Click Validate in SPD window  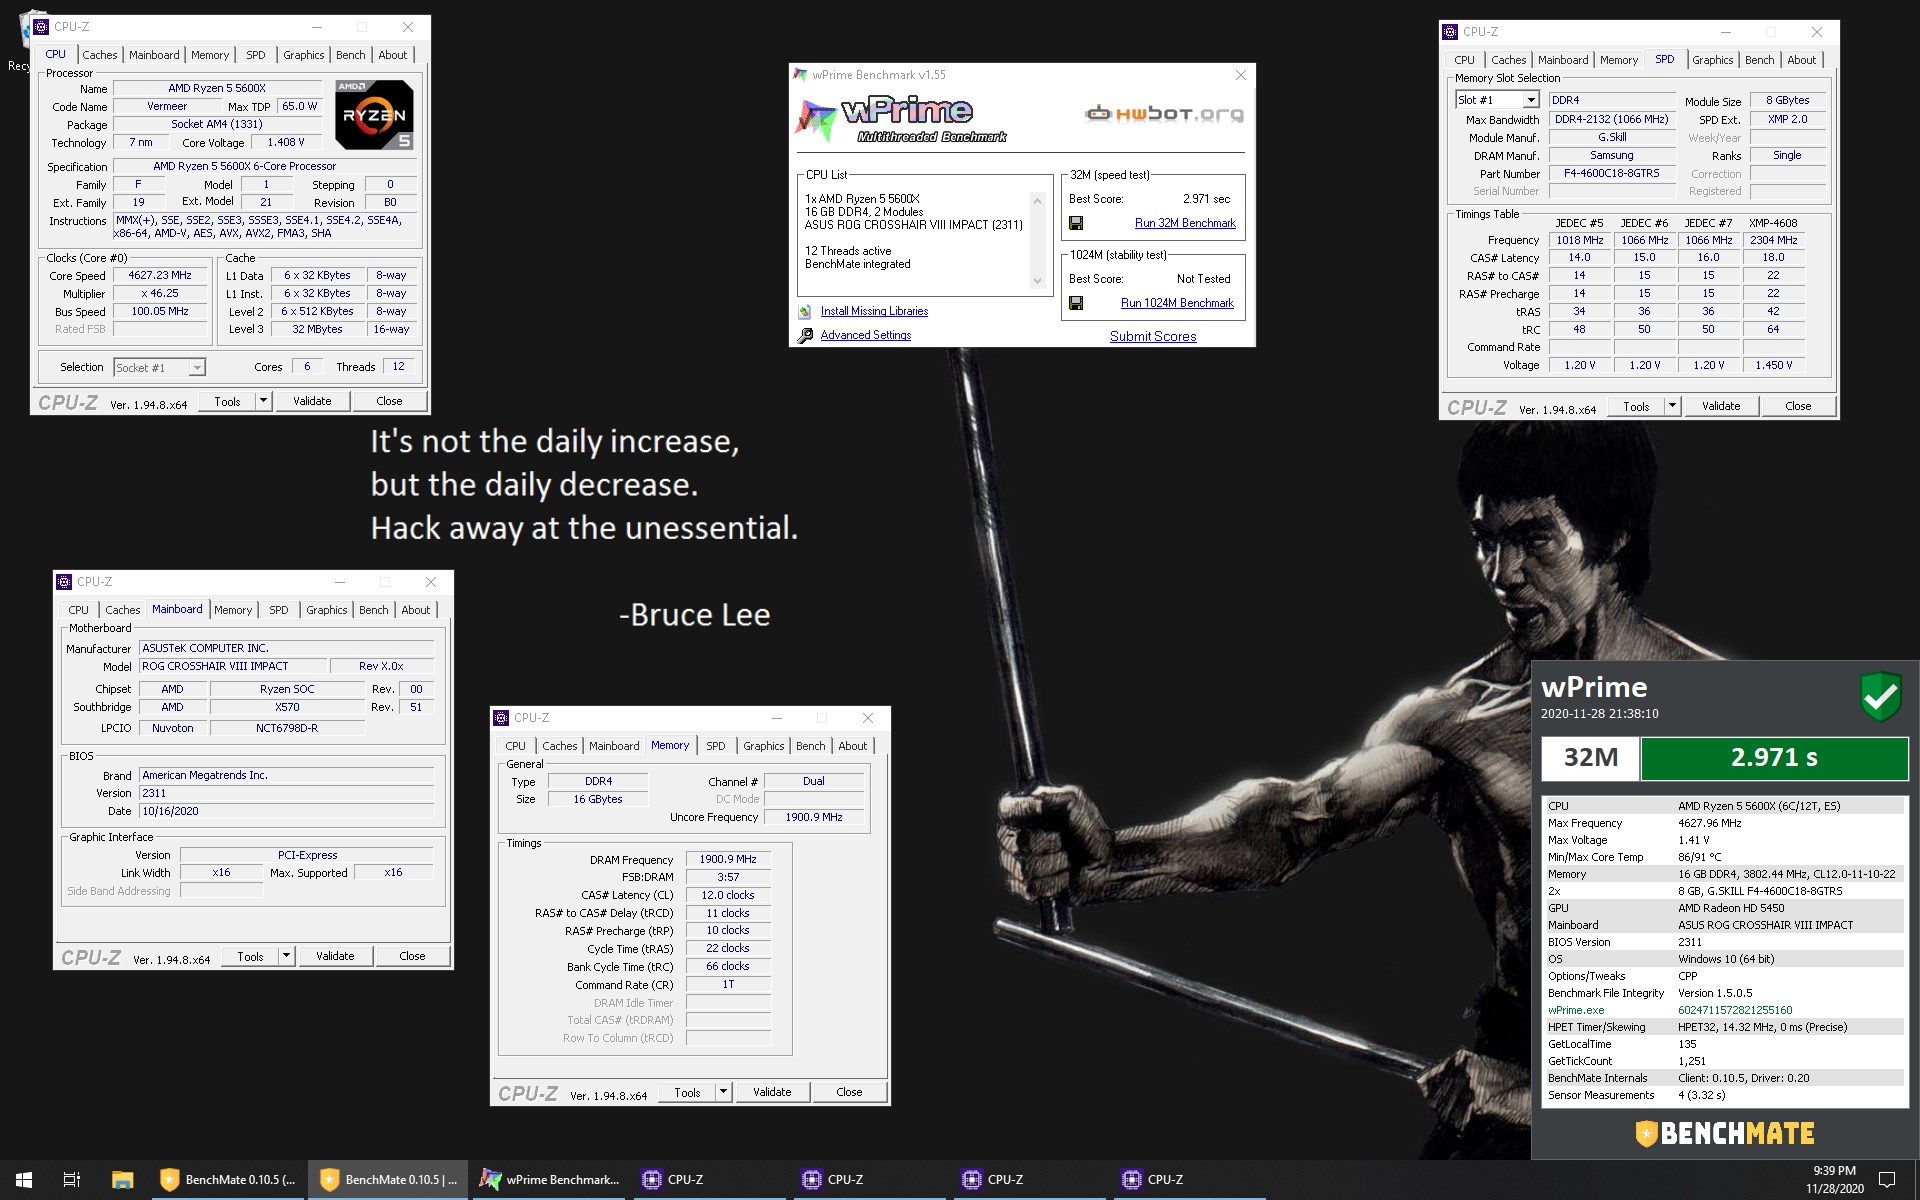(1721, 406)
